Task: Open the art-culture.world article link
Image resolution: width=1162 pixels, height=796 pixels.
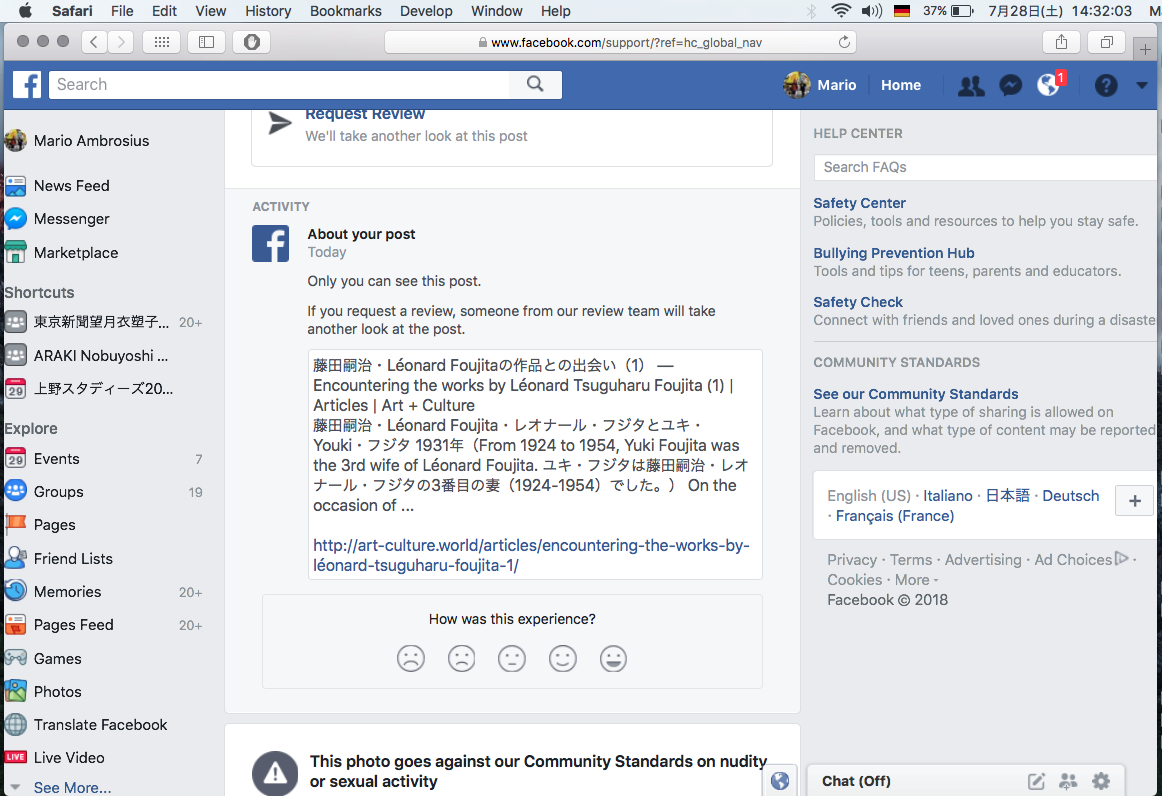Action: [x=531, y=555]
